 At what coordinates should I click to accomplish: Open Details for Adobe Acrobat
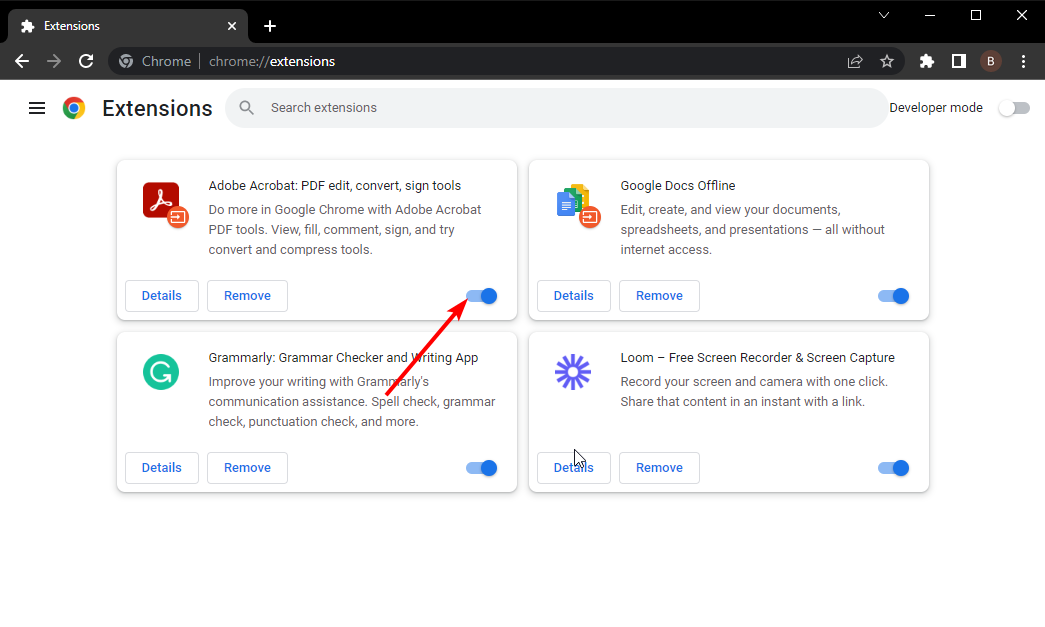tap(161, 296)
